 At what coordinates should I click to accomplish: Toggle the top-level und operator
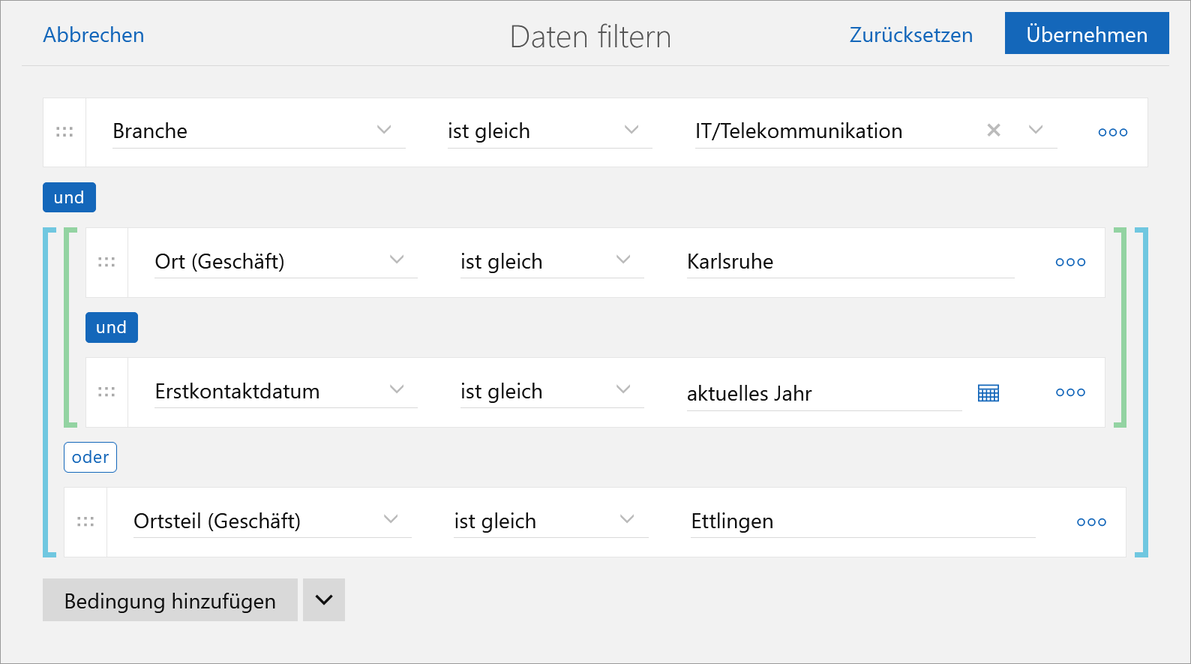(x=68, y=197)
